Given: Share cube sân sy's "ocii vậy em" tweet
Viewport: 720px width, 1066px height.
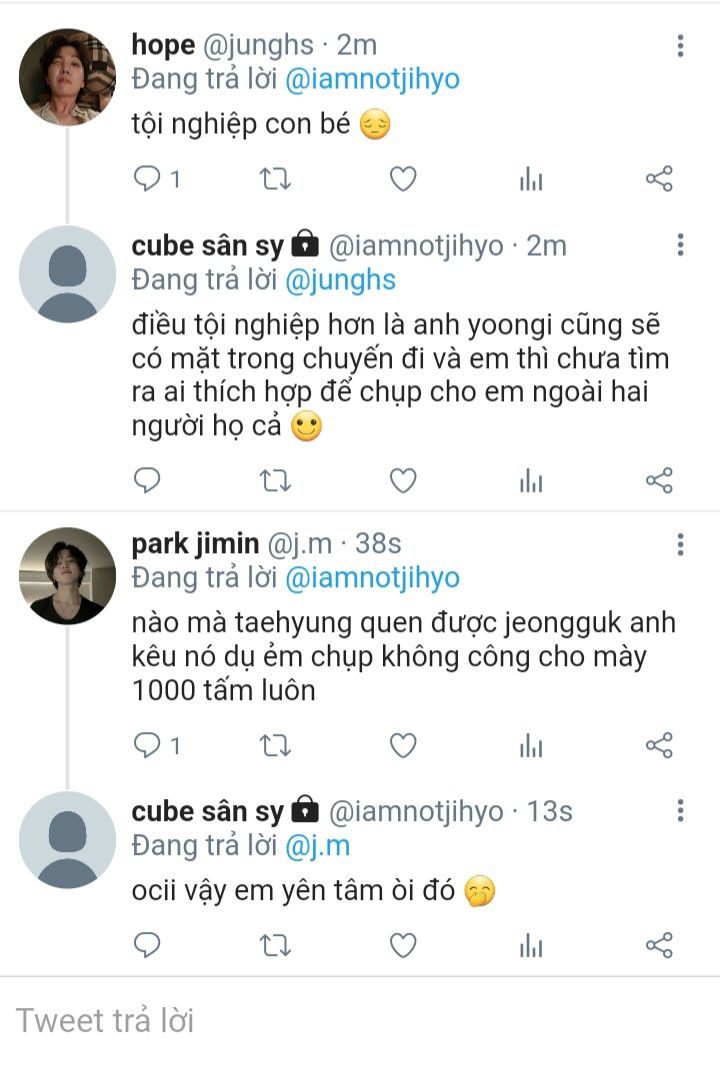Looking at the screenshot, I should pos(659,945).
